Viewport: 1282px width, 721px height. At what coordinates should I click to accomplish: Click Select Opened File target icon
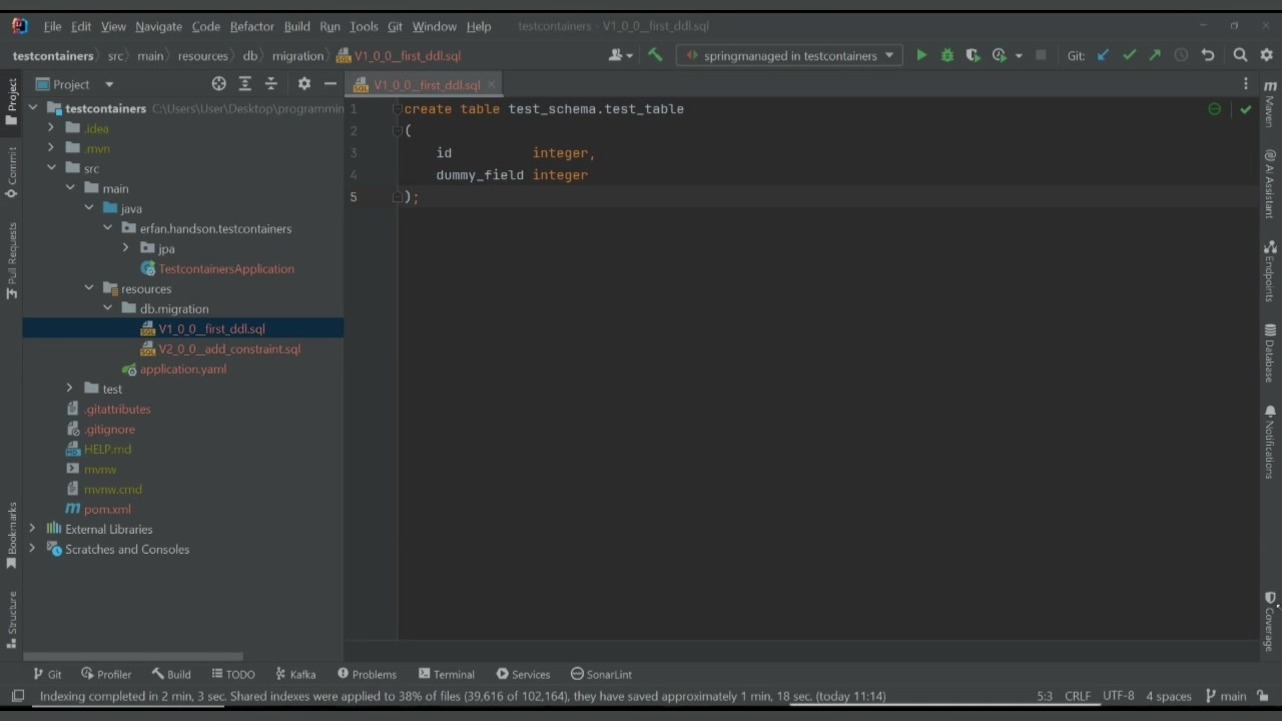[x=219, y=84]
